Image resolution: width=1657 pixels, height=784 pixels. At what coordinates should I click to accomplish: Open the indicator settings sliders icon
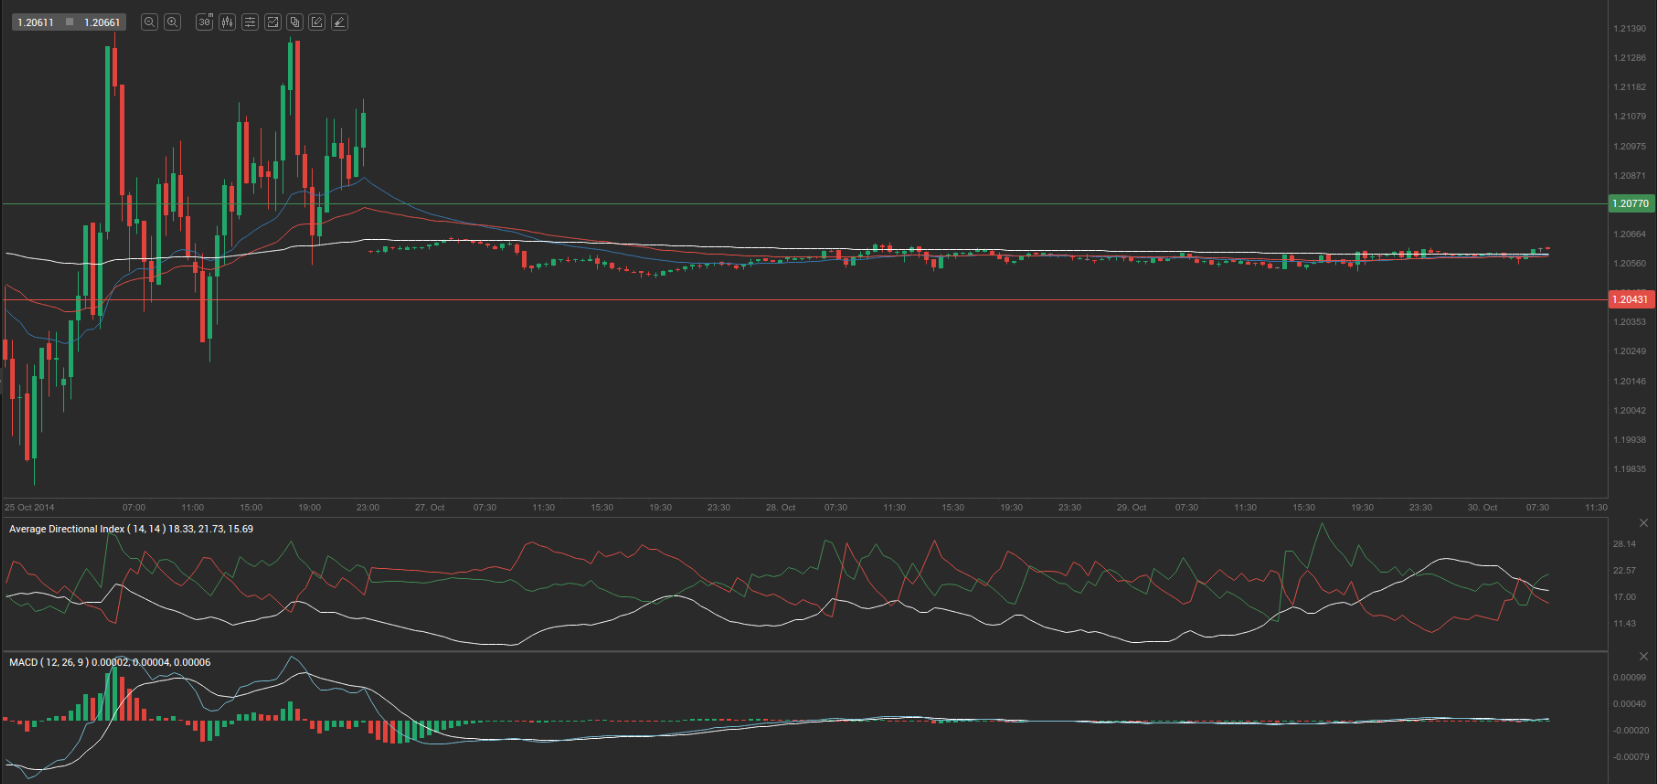click(250, 22)
